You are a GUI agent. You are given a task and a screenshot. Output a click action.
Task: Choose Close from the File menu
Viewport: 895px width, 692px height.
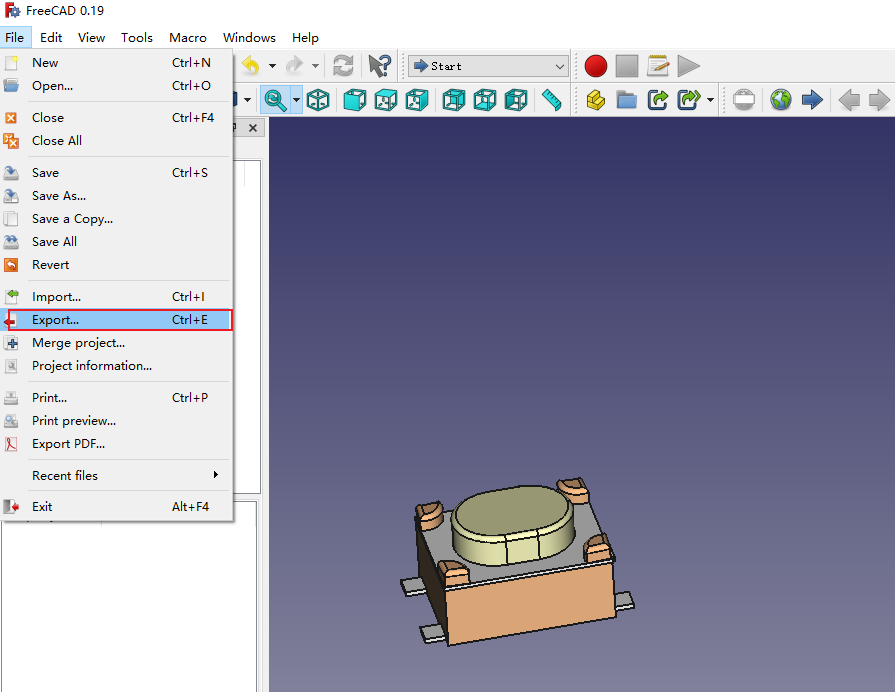pos(116,118)
